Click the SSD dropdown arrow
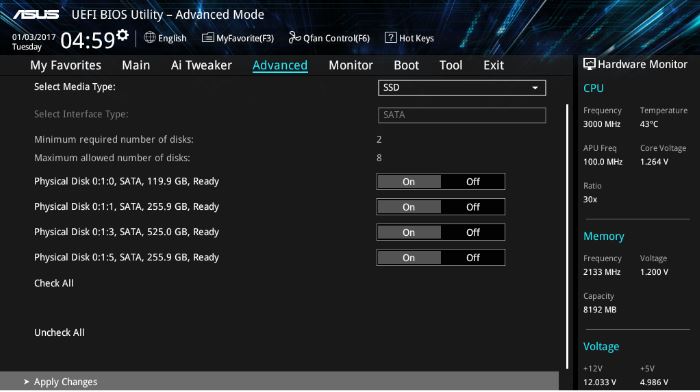Viewport: 700px width, 392px height. 535,88
